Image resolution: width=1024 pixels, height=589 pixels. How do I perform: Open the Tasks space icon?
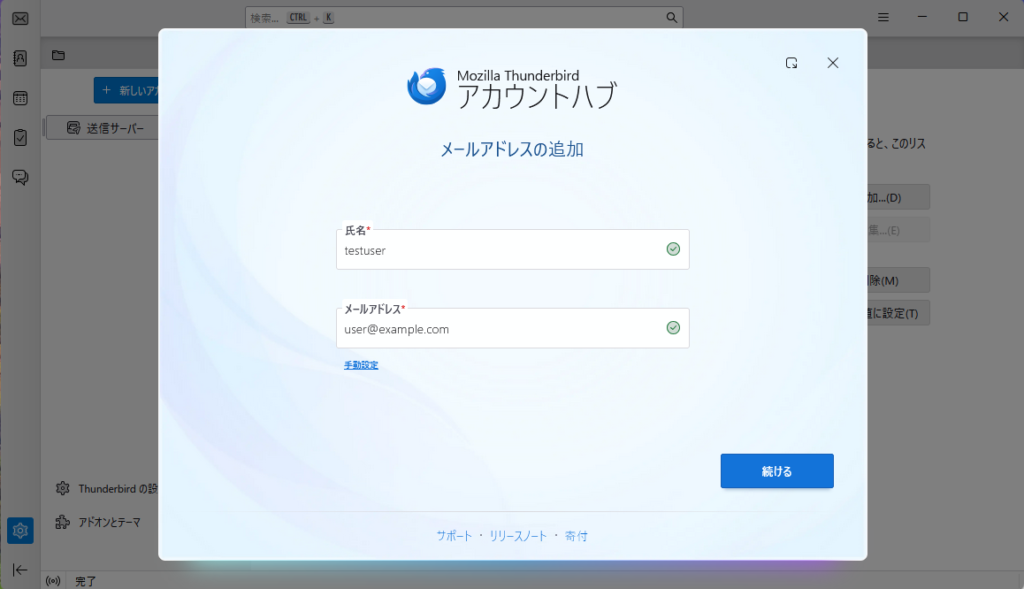pyautogui.click(x=20, y=138)
